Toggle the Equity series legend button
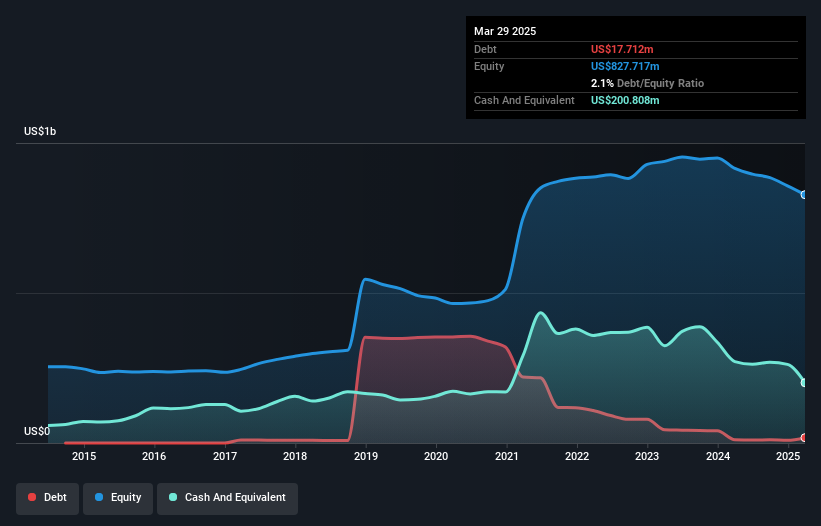821x526 pixels. click(118, 498)
